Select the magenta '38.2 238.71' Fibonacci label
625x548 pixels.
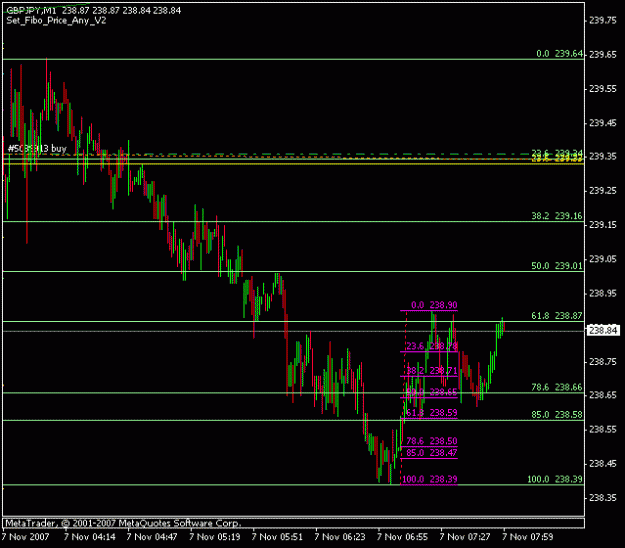[432, 371]
